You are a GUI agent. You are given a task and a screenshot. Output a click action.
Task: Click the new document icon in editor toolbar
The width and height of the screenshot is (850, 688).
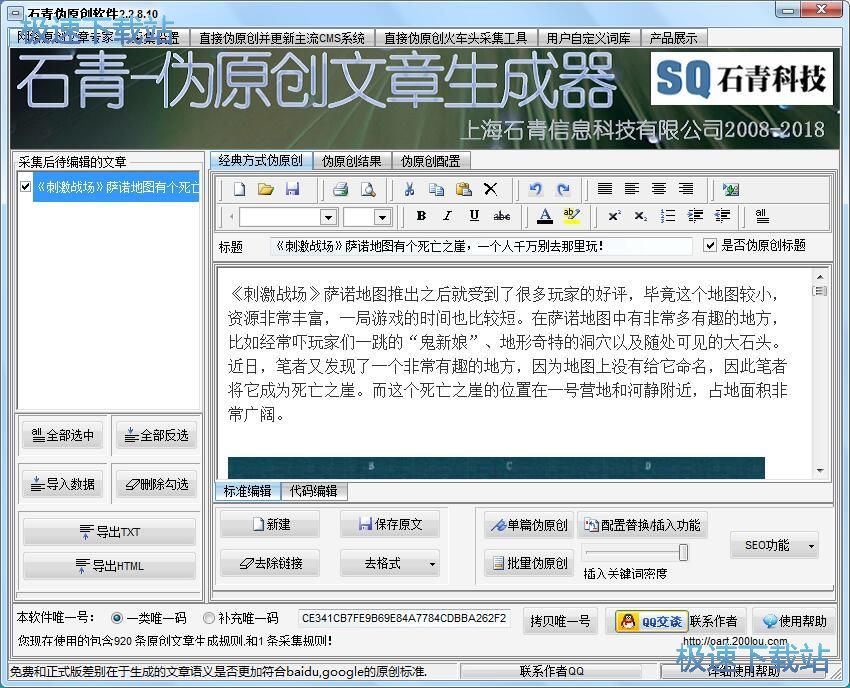click(239, 189)
